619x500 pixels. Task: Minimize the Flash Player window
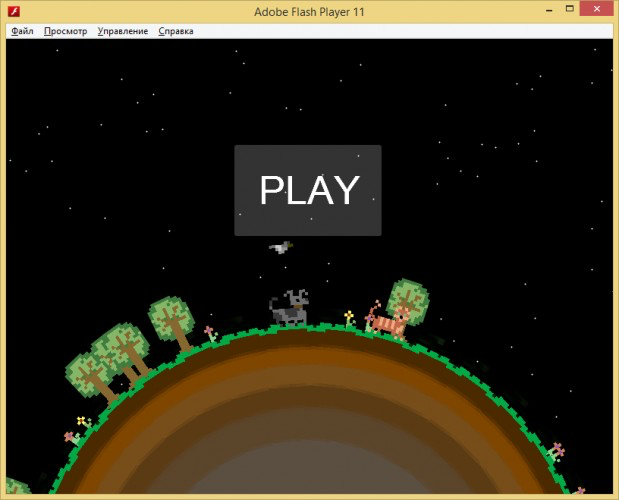click(549, 9)
